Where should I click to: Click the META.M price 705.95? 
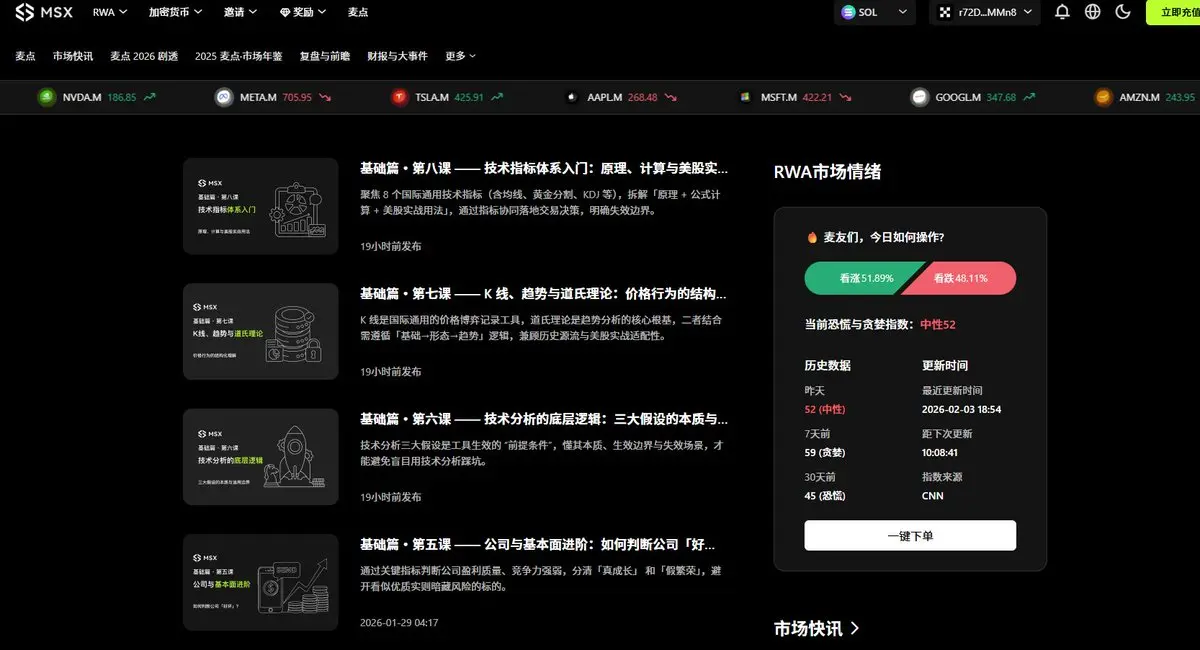coord(297,97)
